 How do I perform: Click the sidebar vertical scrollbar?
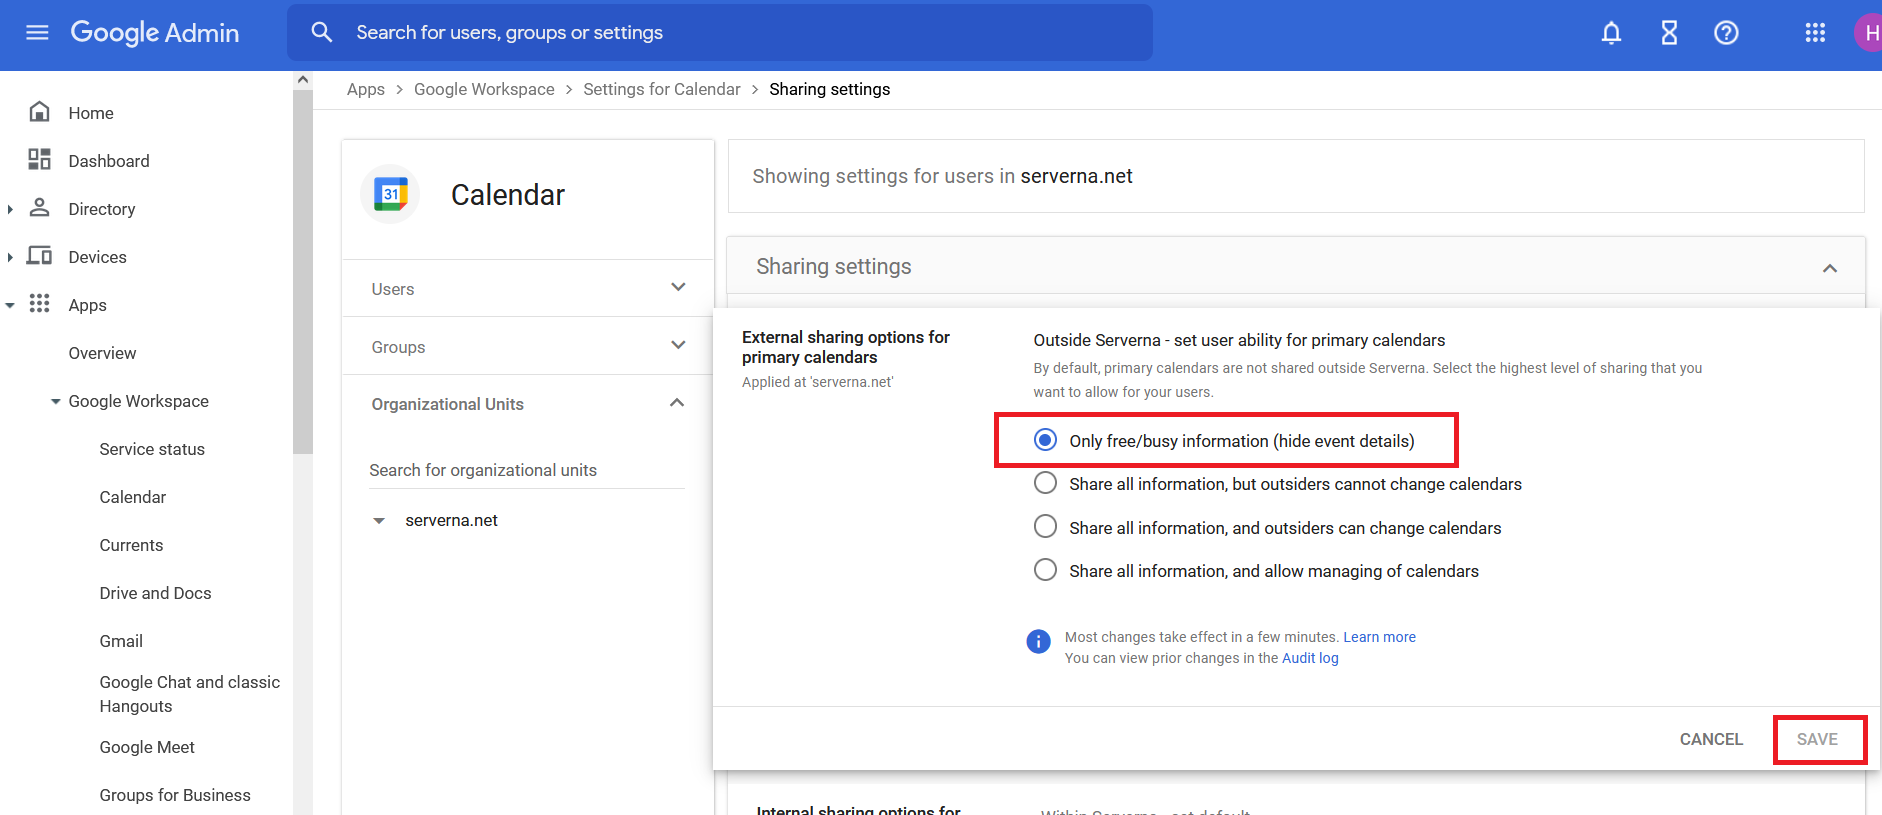coord(302,270)
